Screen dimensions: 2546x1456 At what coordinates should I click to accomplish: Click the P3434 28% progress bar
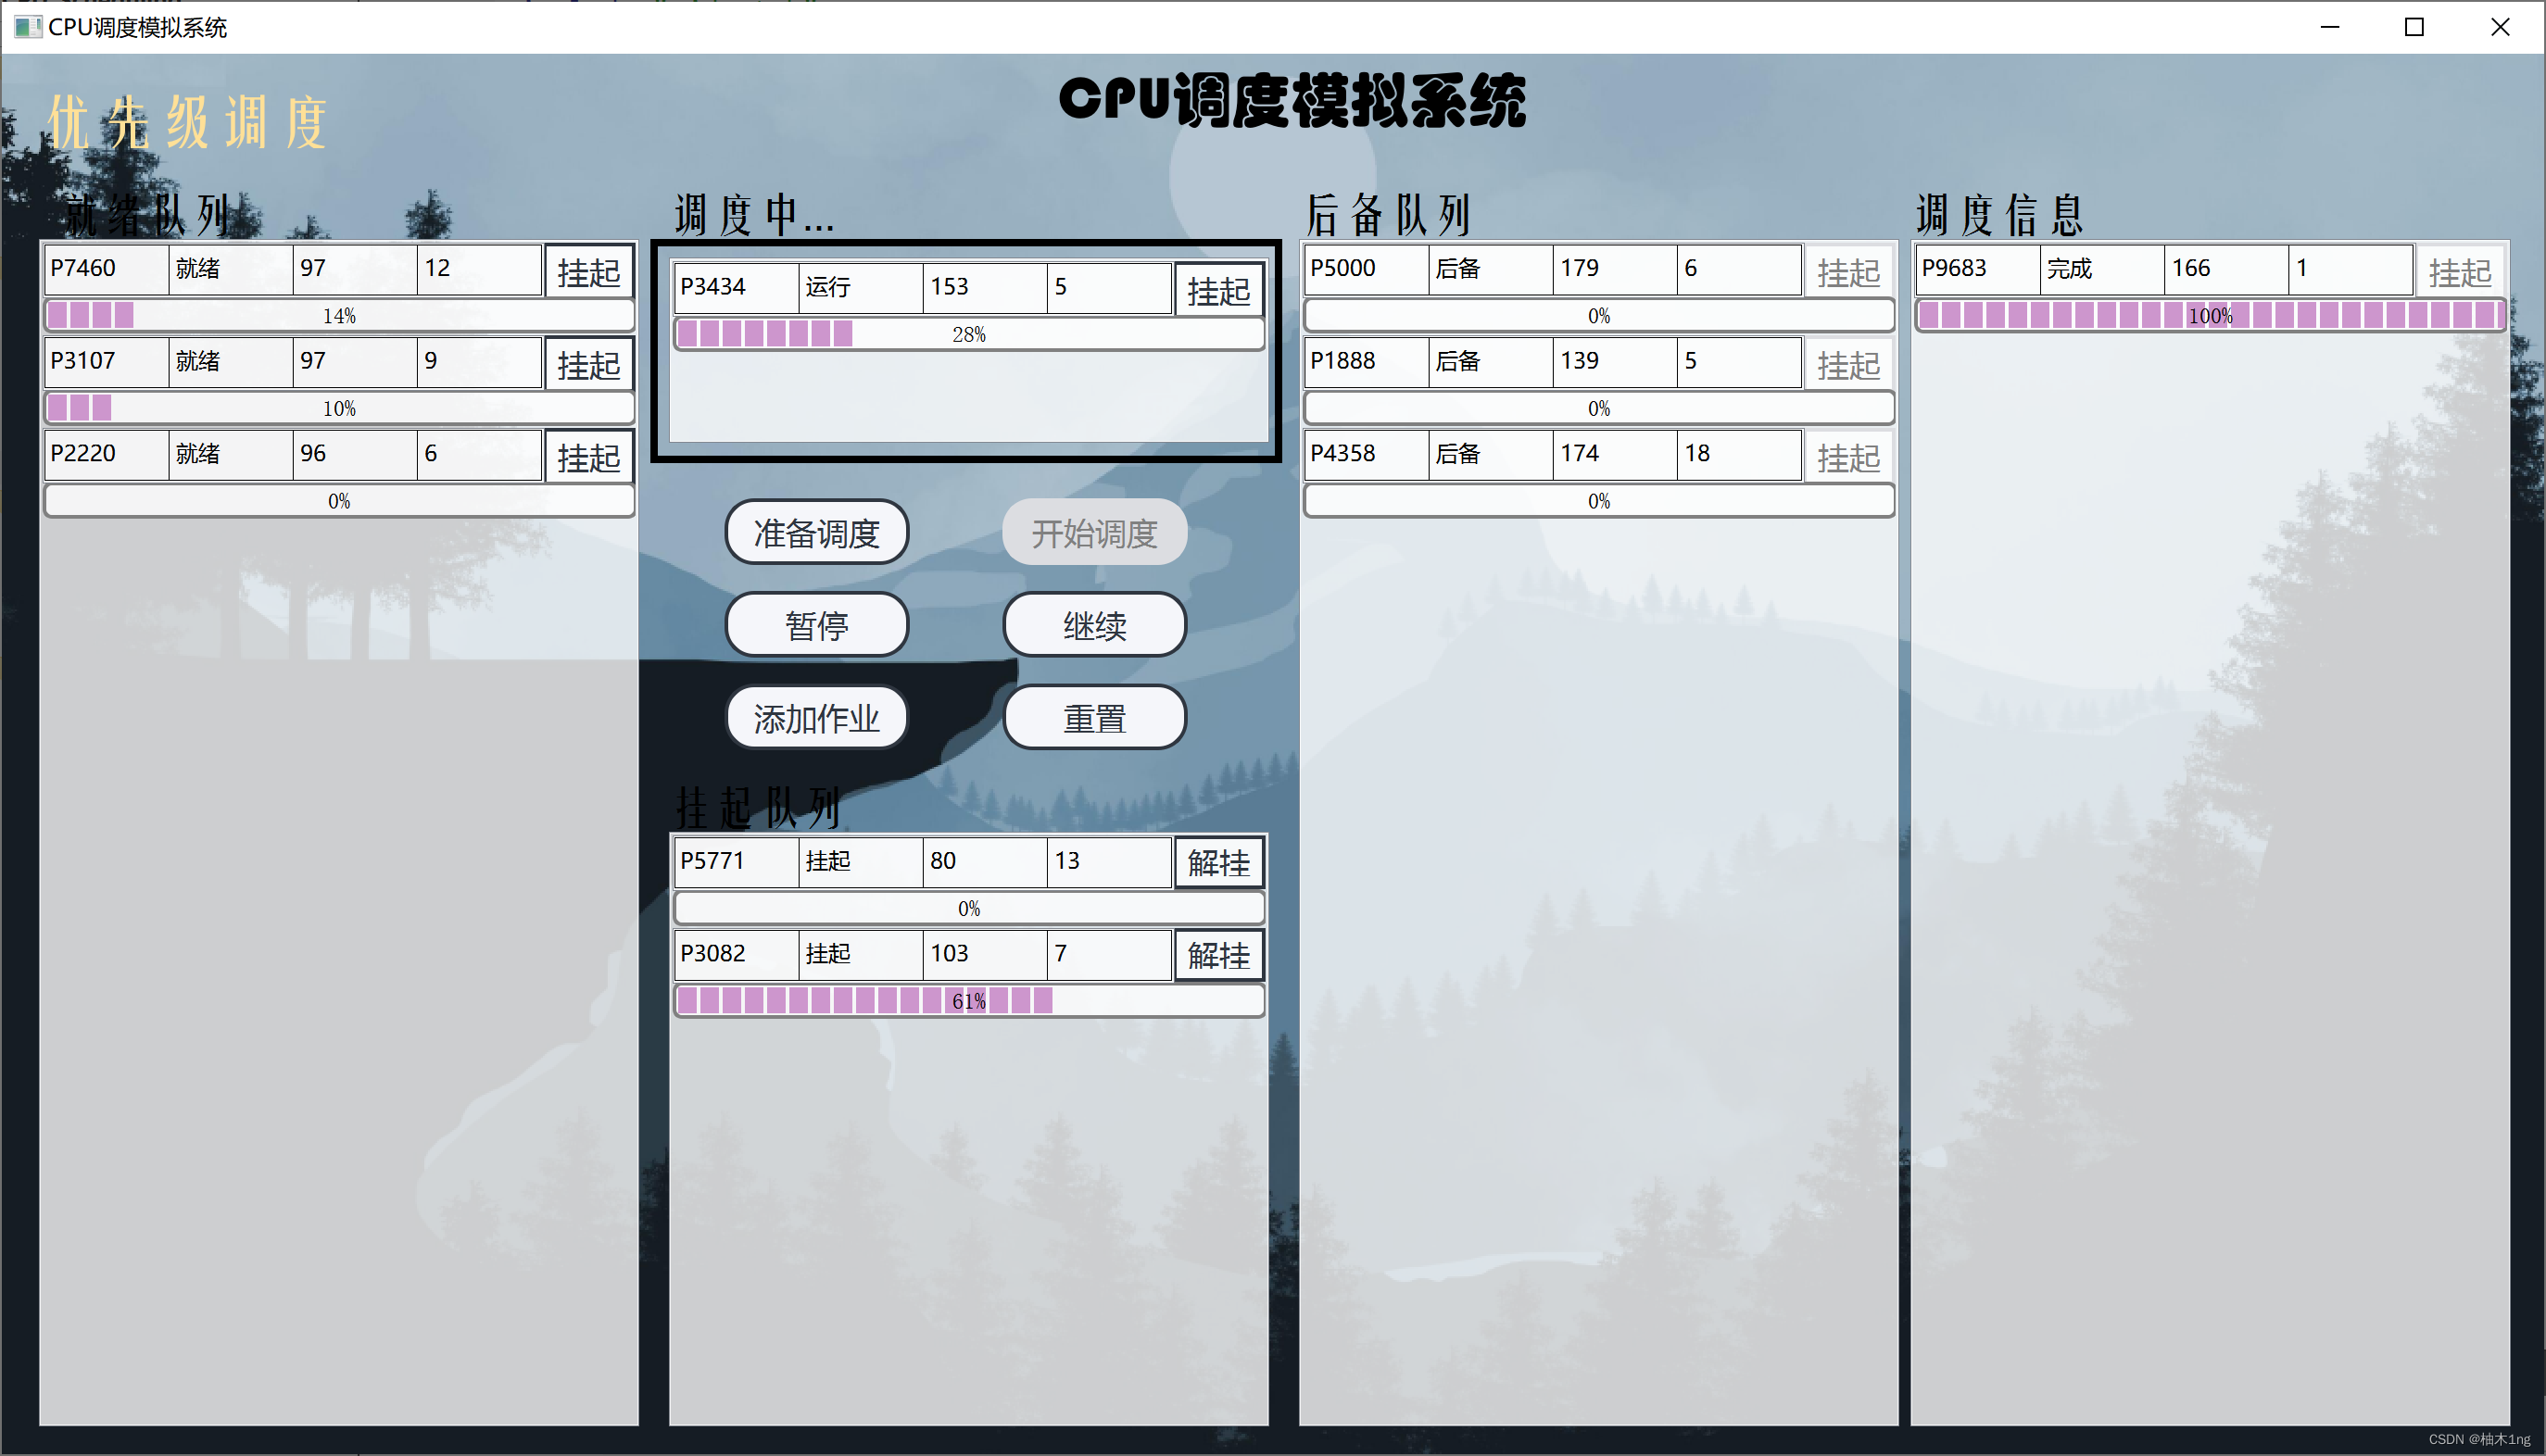pos(968,334)
